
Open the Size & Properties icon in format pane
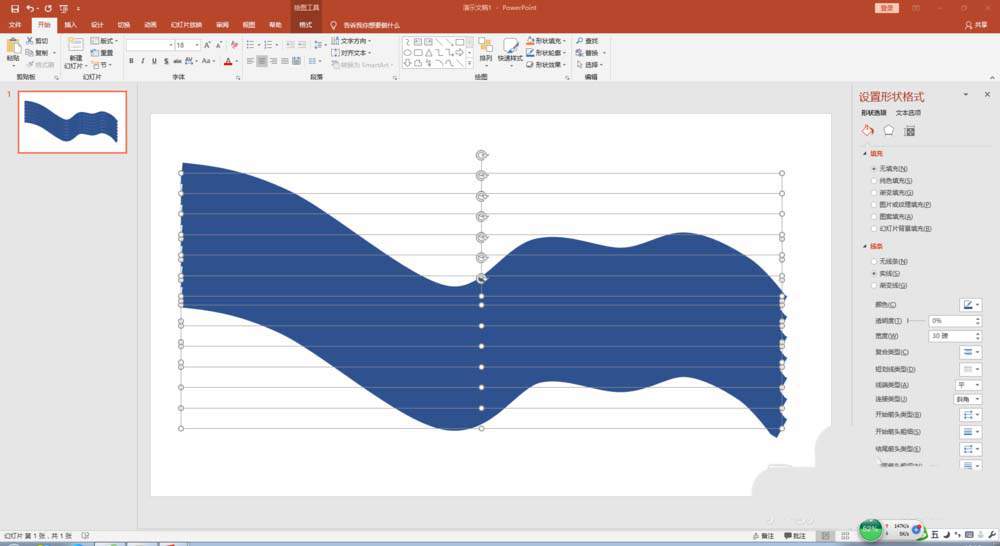910,131
